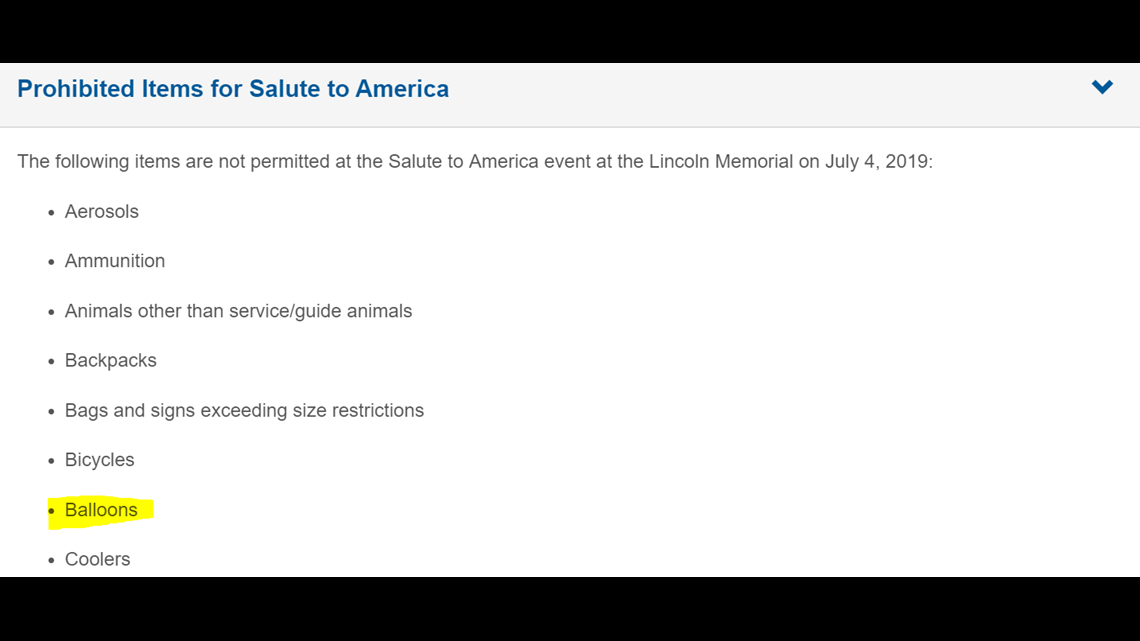Click the bullet beside Animals entry

(x=51, y=313)
